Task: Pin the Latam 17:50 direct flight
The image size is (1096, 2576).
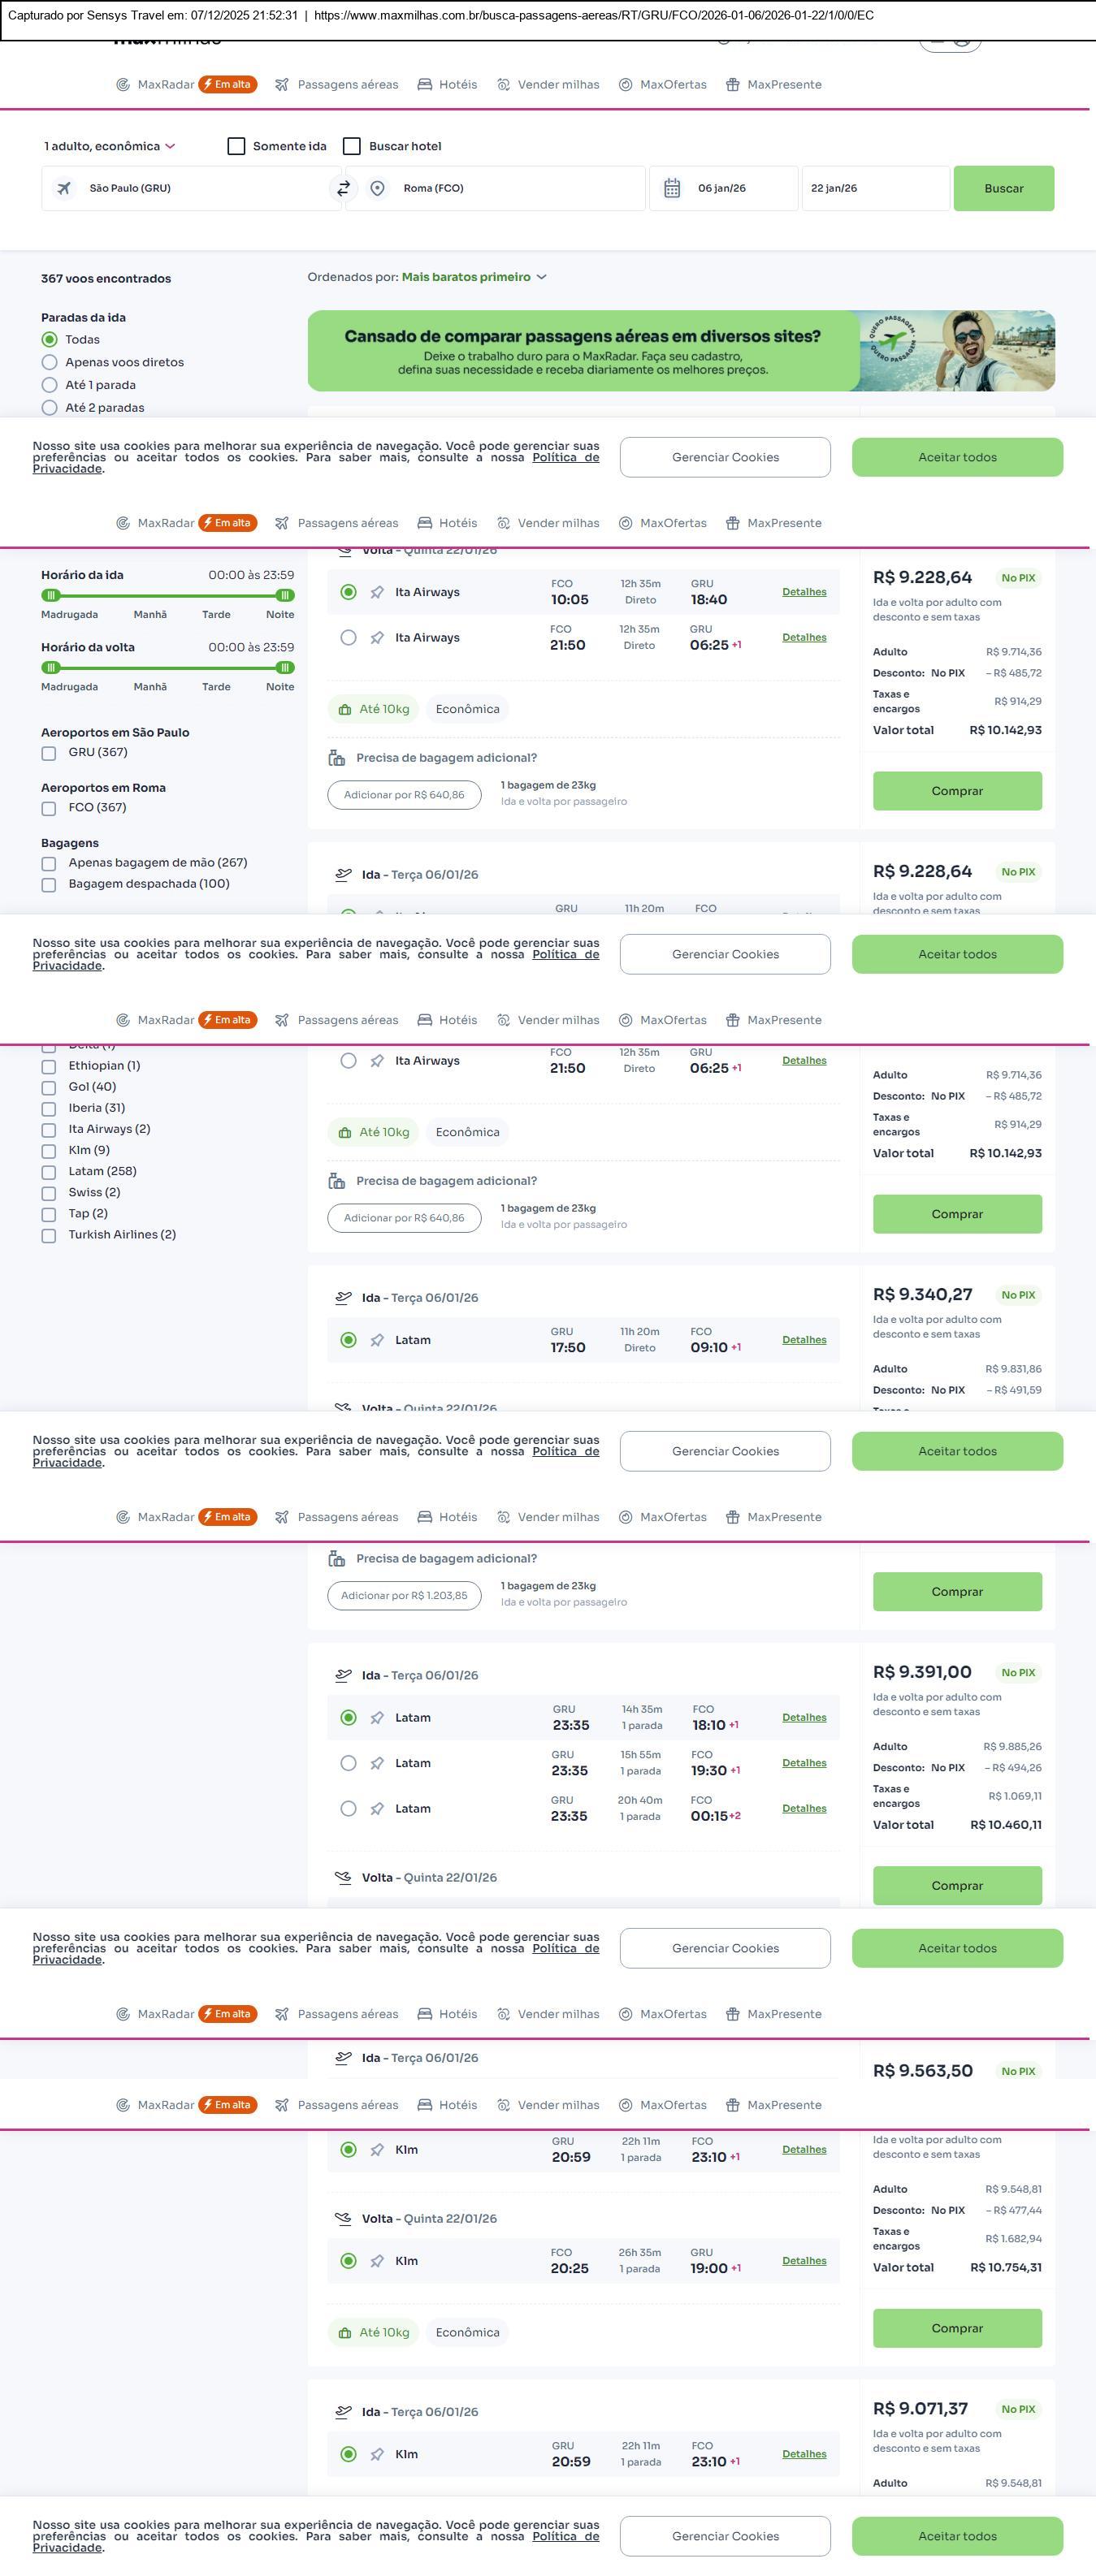Action: pos(377,1341)
